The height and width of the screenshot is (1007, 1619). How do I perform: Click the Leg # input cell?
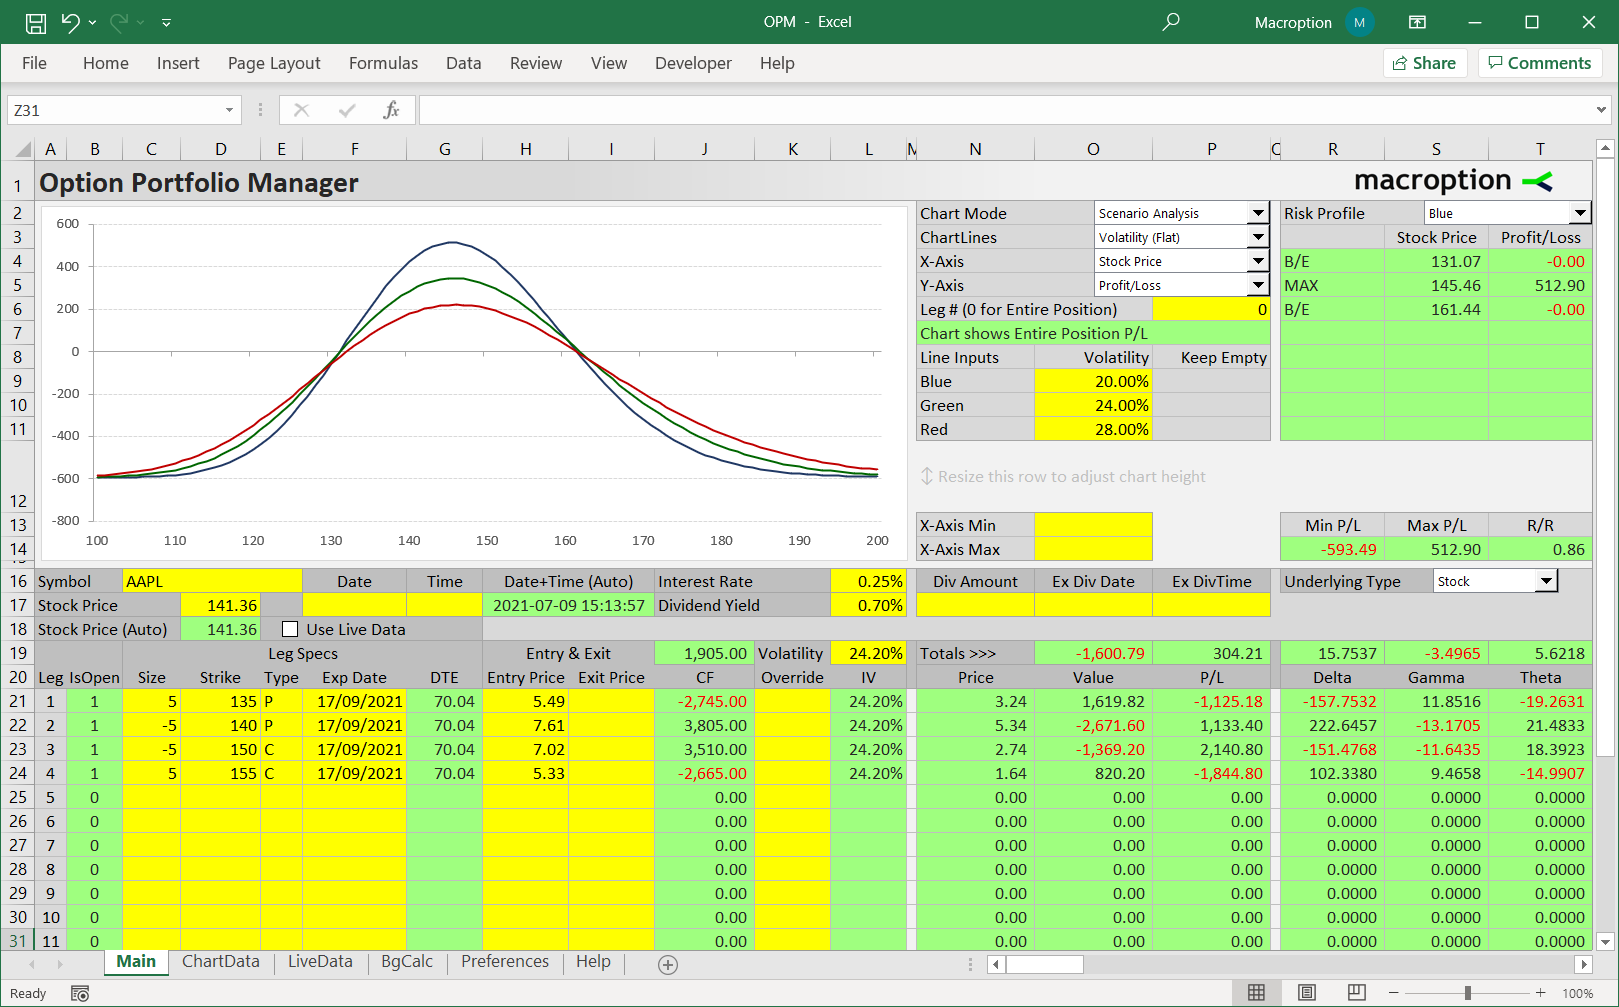[x=1211, y=309]
